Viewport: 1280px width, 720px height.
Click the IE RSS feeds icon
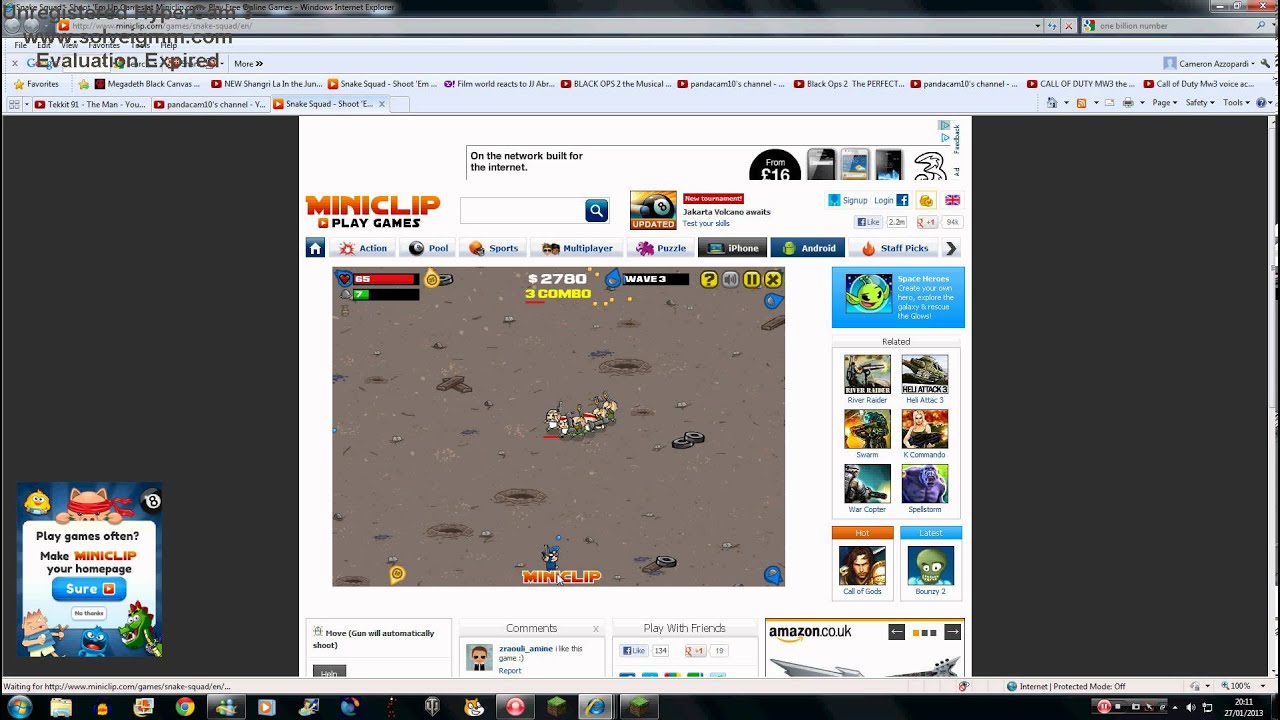tap(1081, 103)
